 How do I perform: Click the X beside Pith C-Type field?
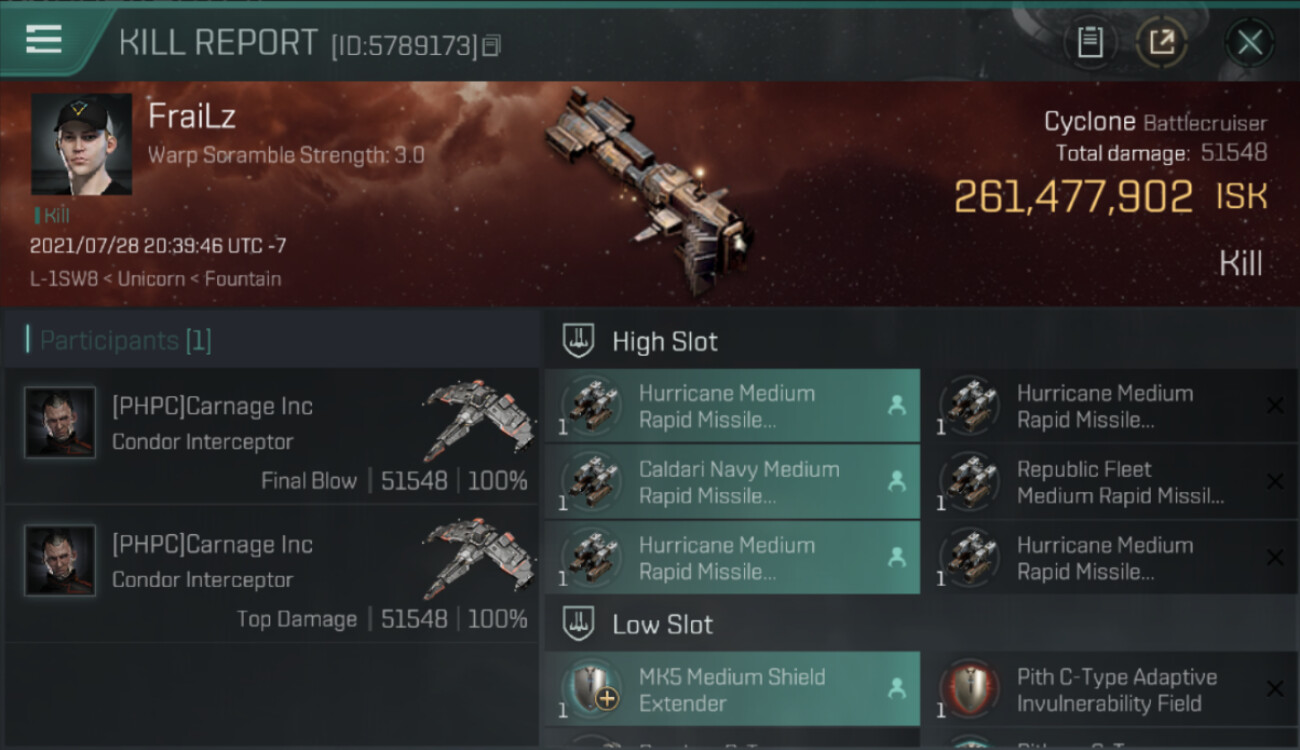(1275, 689)
